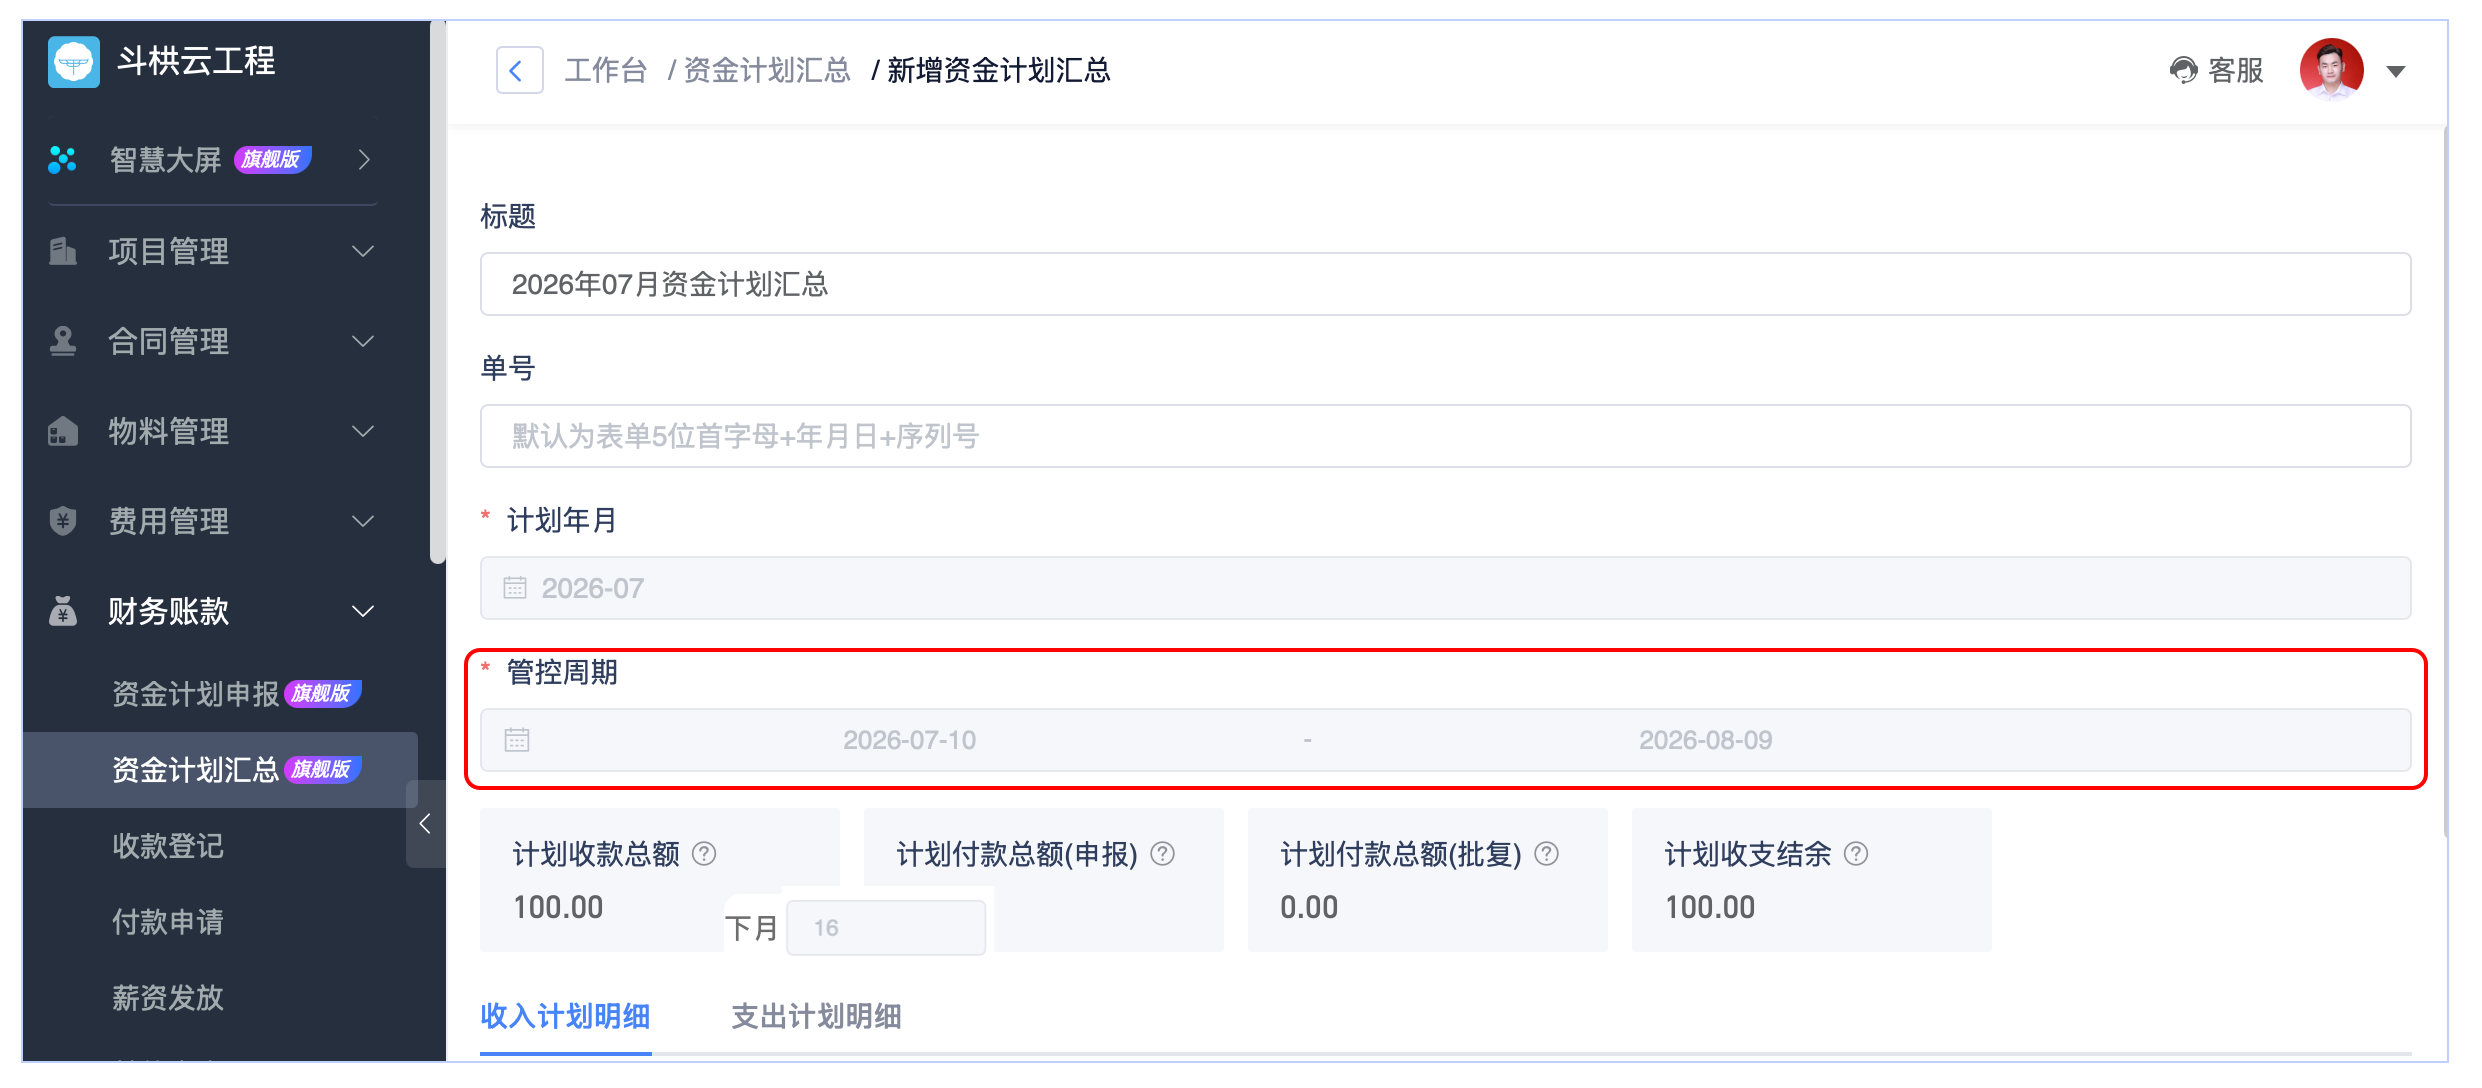Open user account dropdown arrow
2482x1088 pixels.
[2396, 71]
